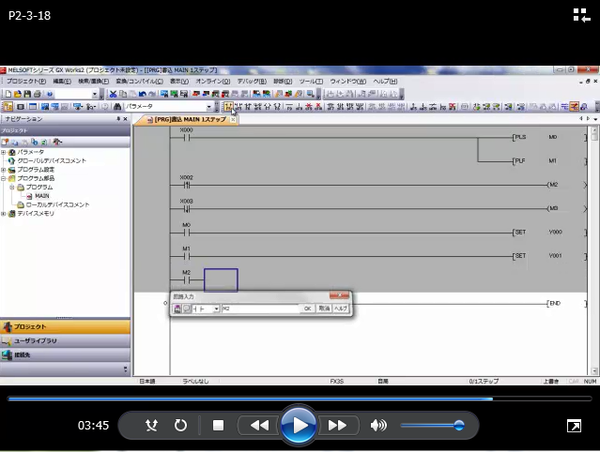
Task: Click the Fast forward button
Action: point(337,425)
